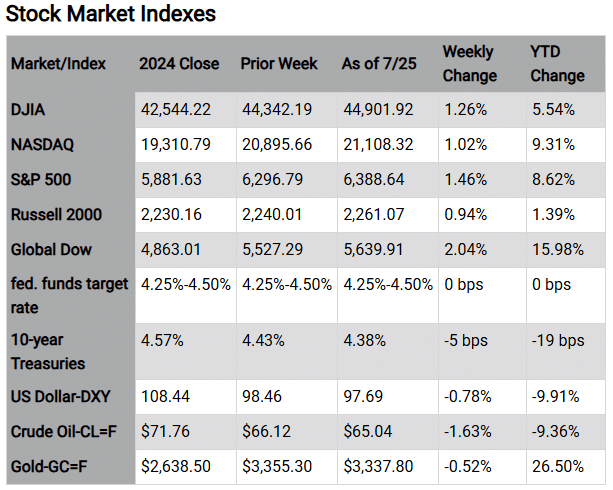This screenshot has width=613, height=490.
Task: Click the fed. funds target rate label
Action: [69, 294]
